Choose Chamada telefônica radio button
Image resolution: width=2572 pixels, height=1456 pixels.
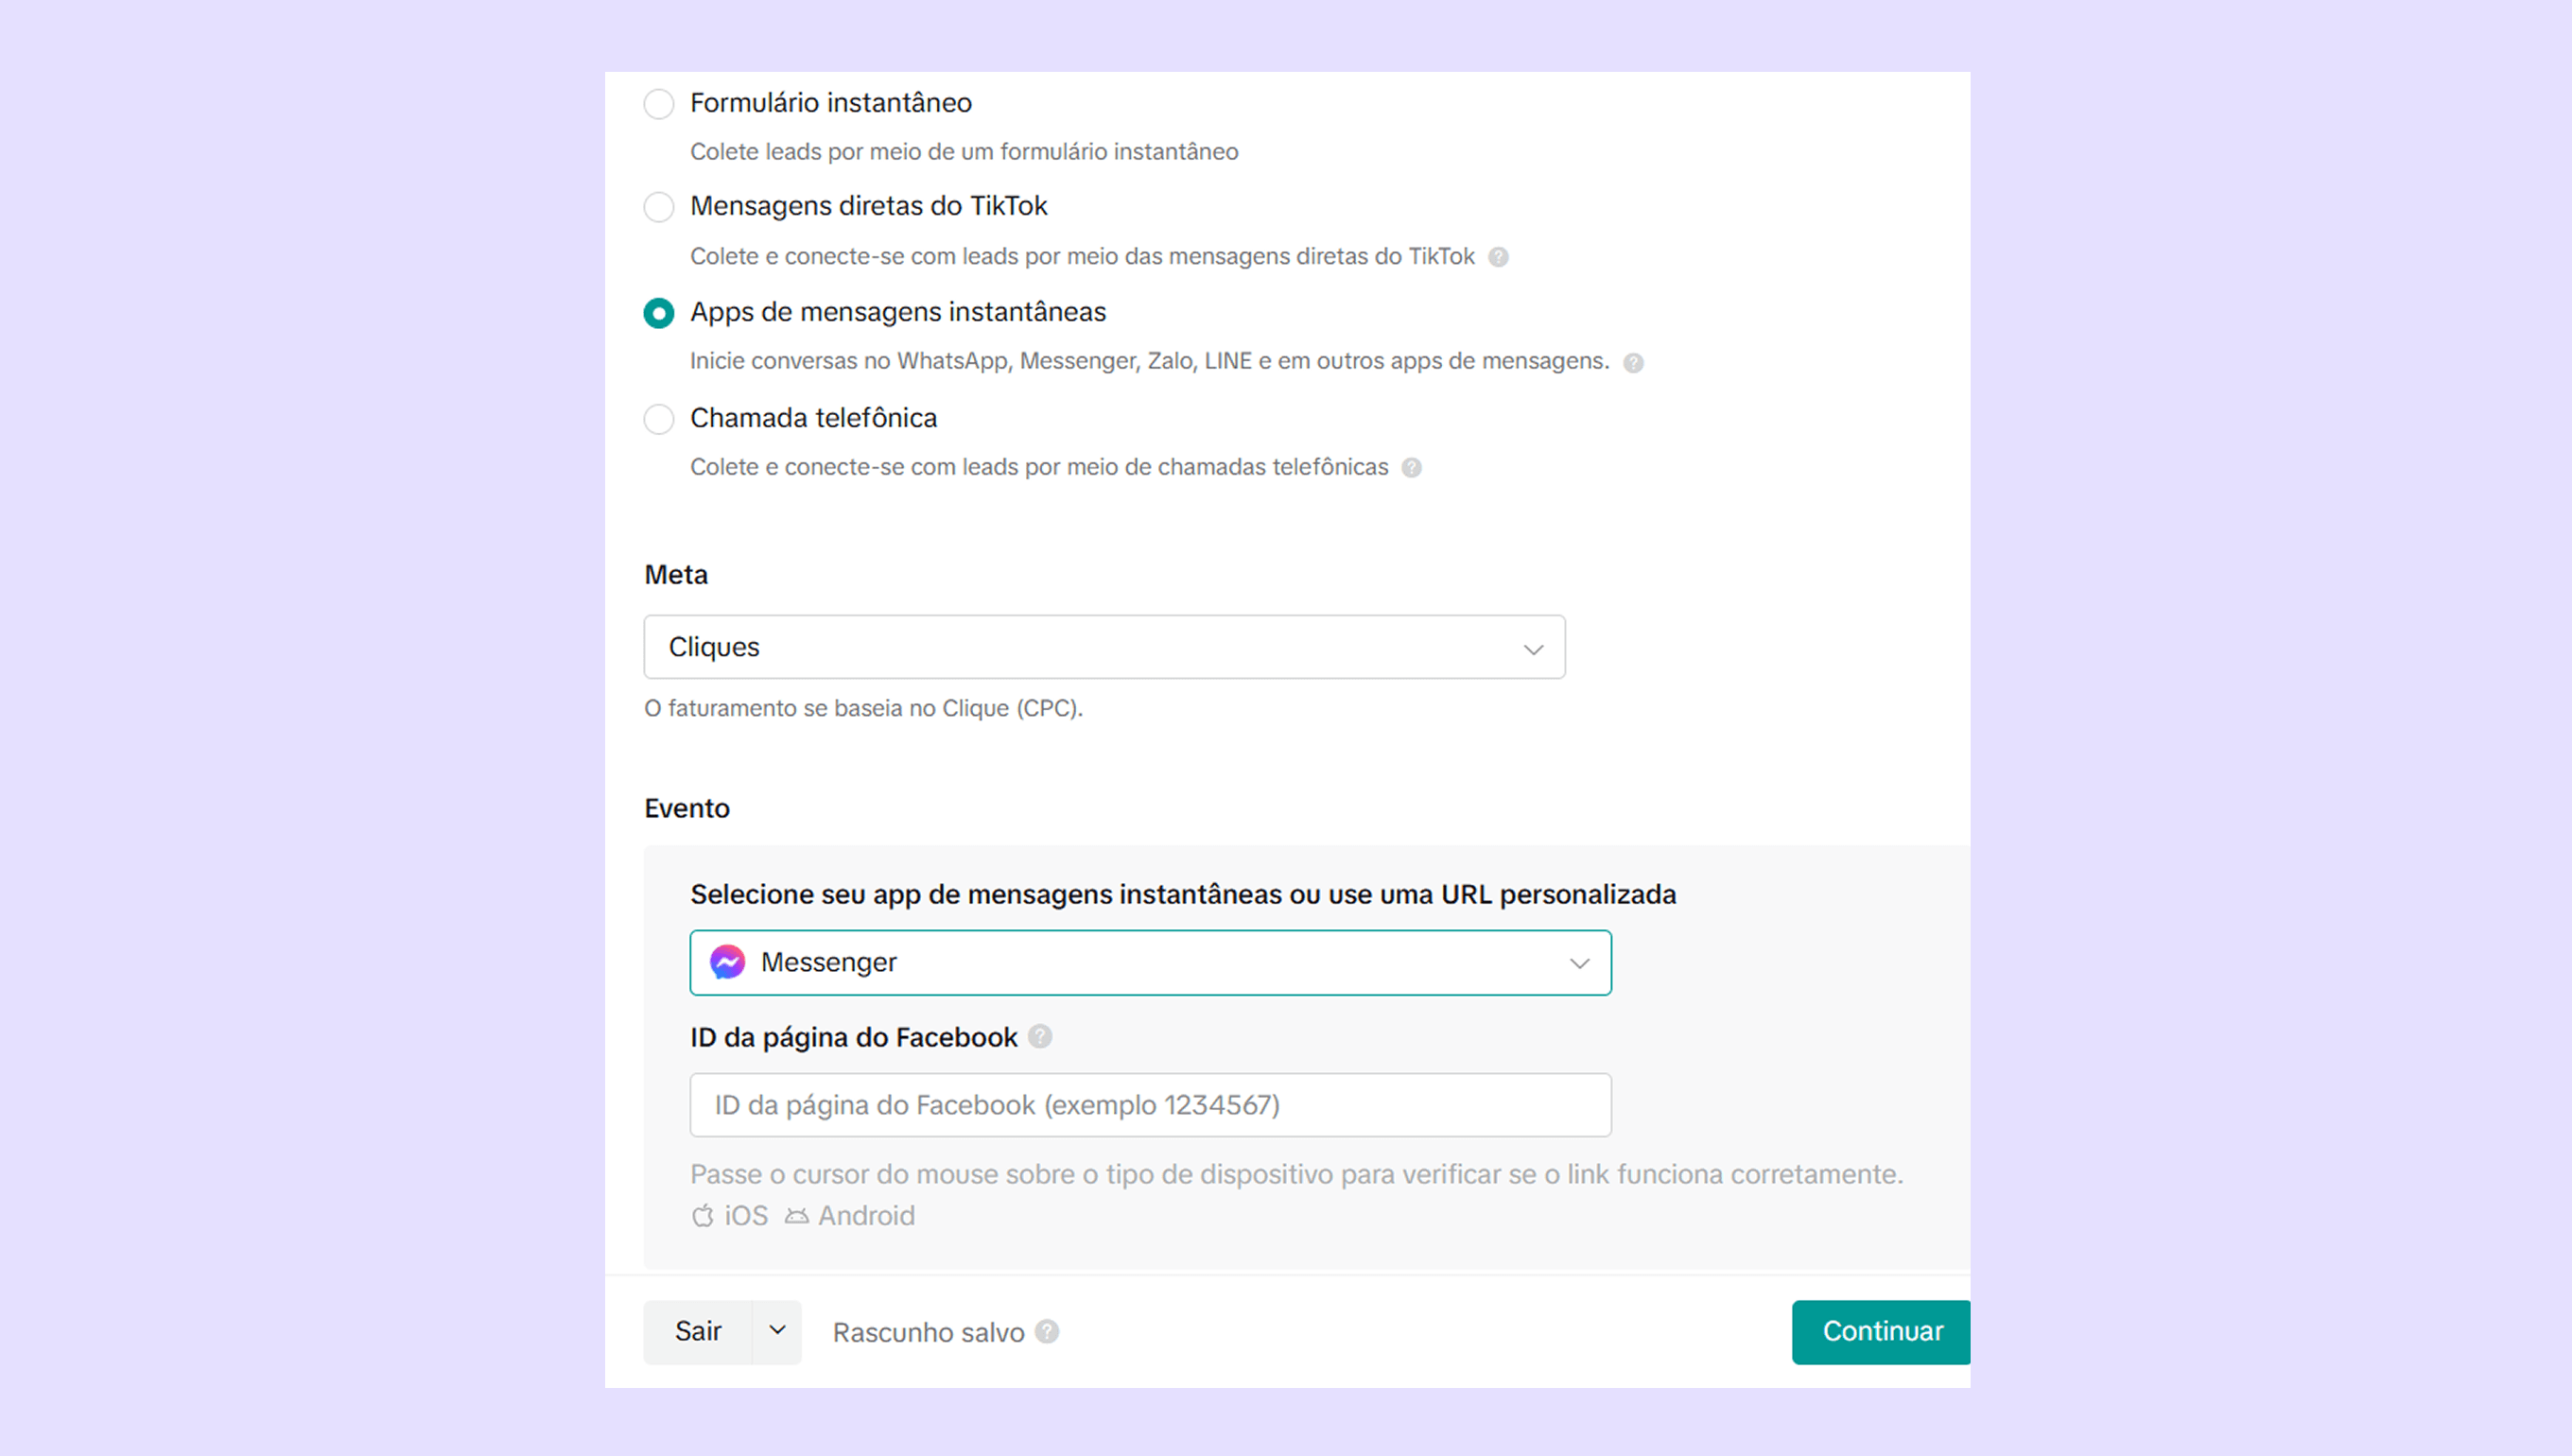coord(659,419)
